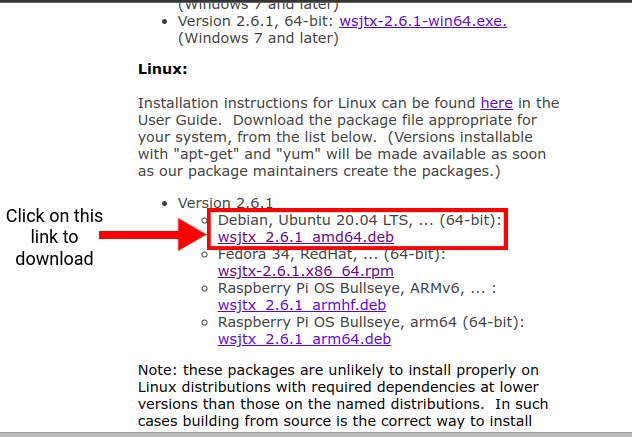Download wsjtx_2.6.1_arm64.deb package

pyautogui.click(x=302, y=339)
